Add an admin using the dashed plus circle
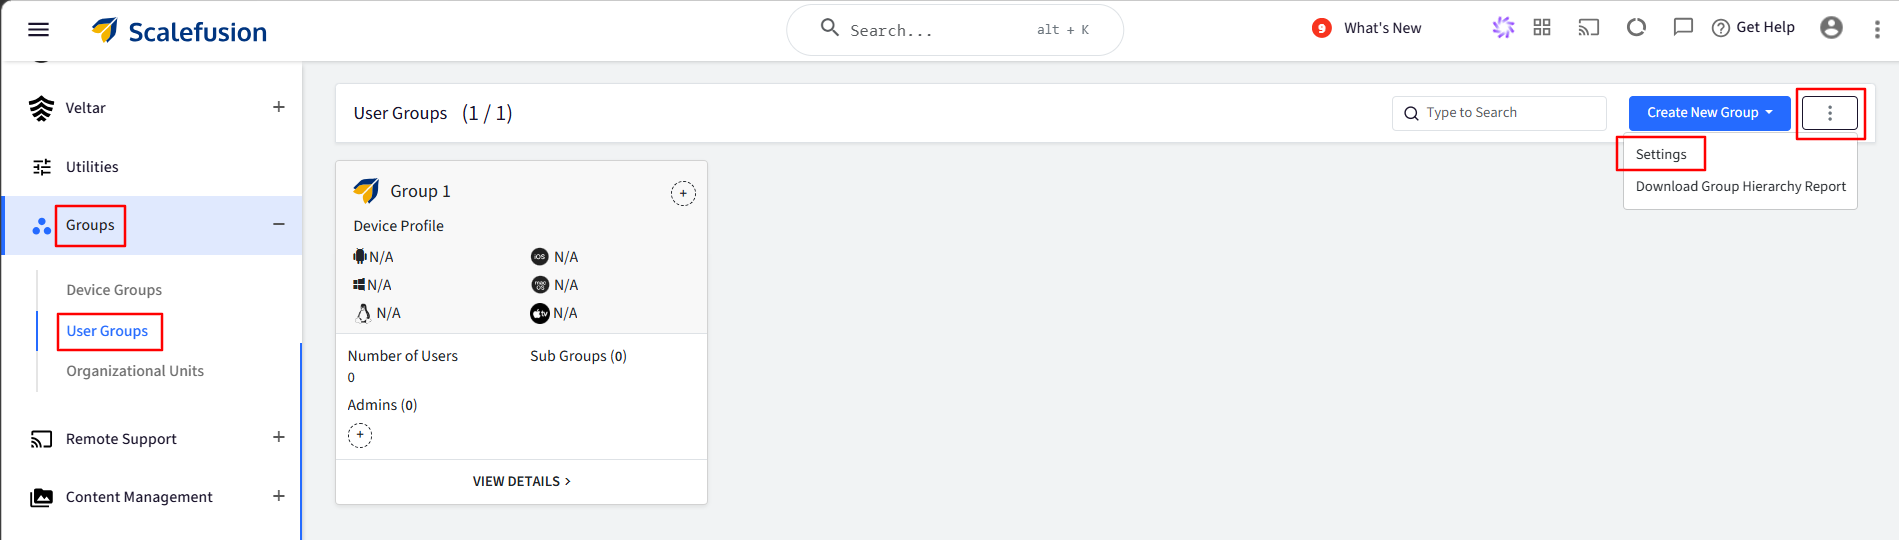Viewport: 1899px width, 540px height. (x=360, y=435)
